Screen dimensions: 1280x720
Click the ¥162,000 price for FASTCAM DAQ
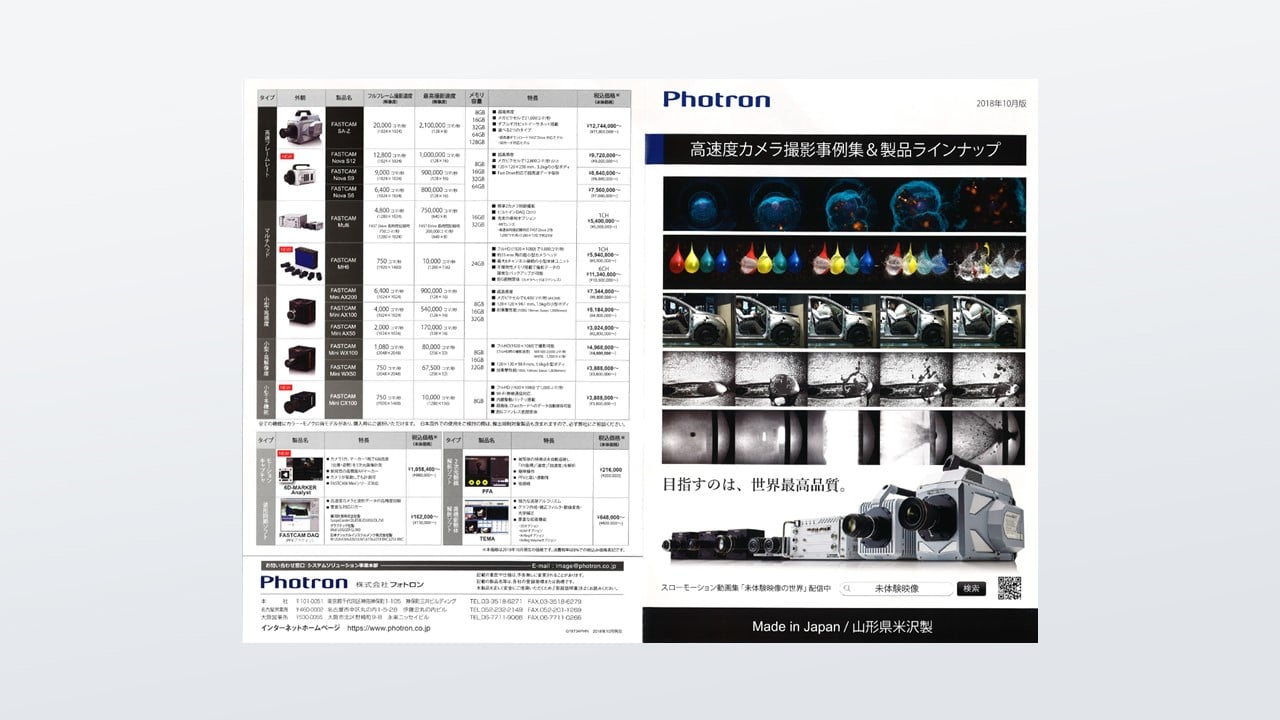[x=425, y=517]
